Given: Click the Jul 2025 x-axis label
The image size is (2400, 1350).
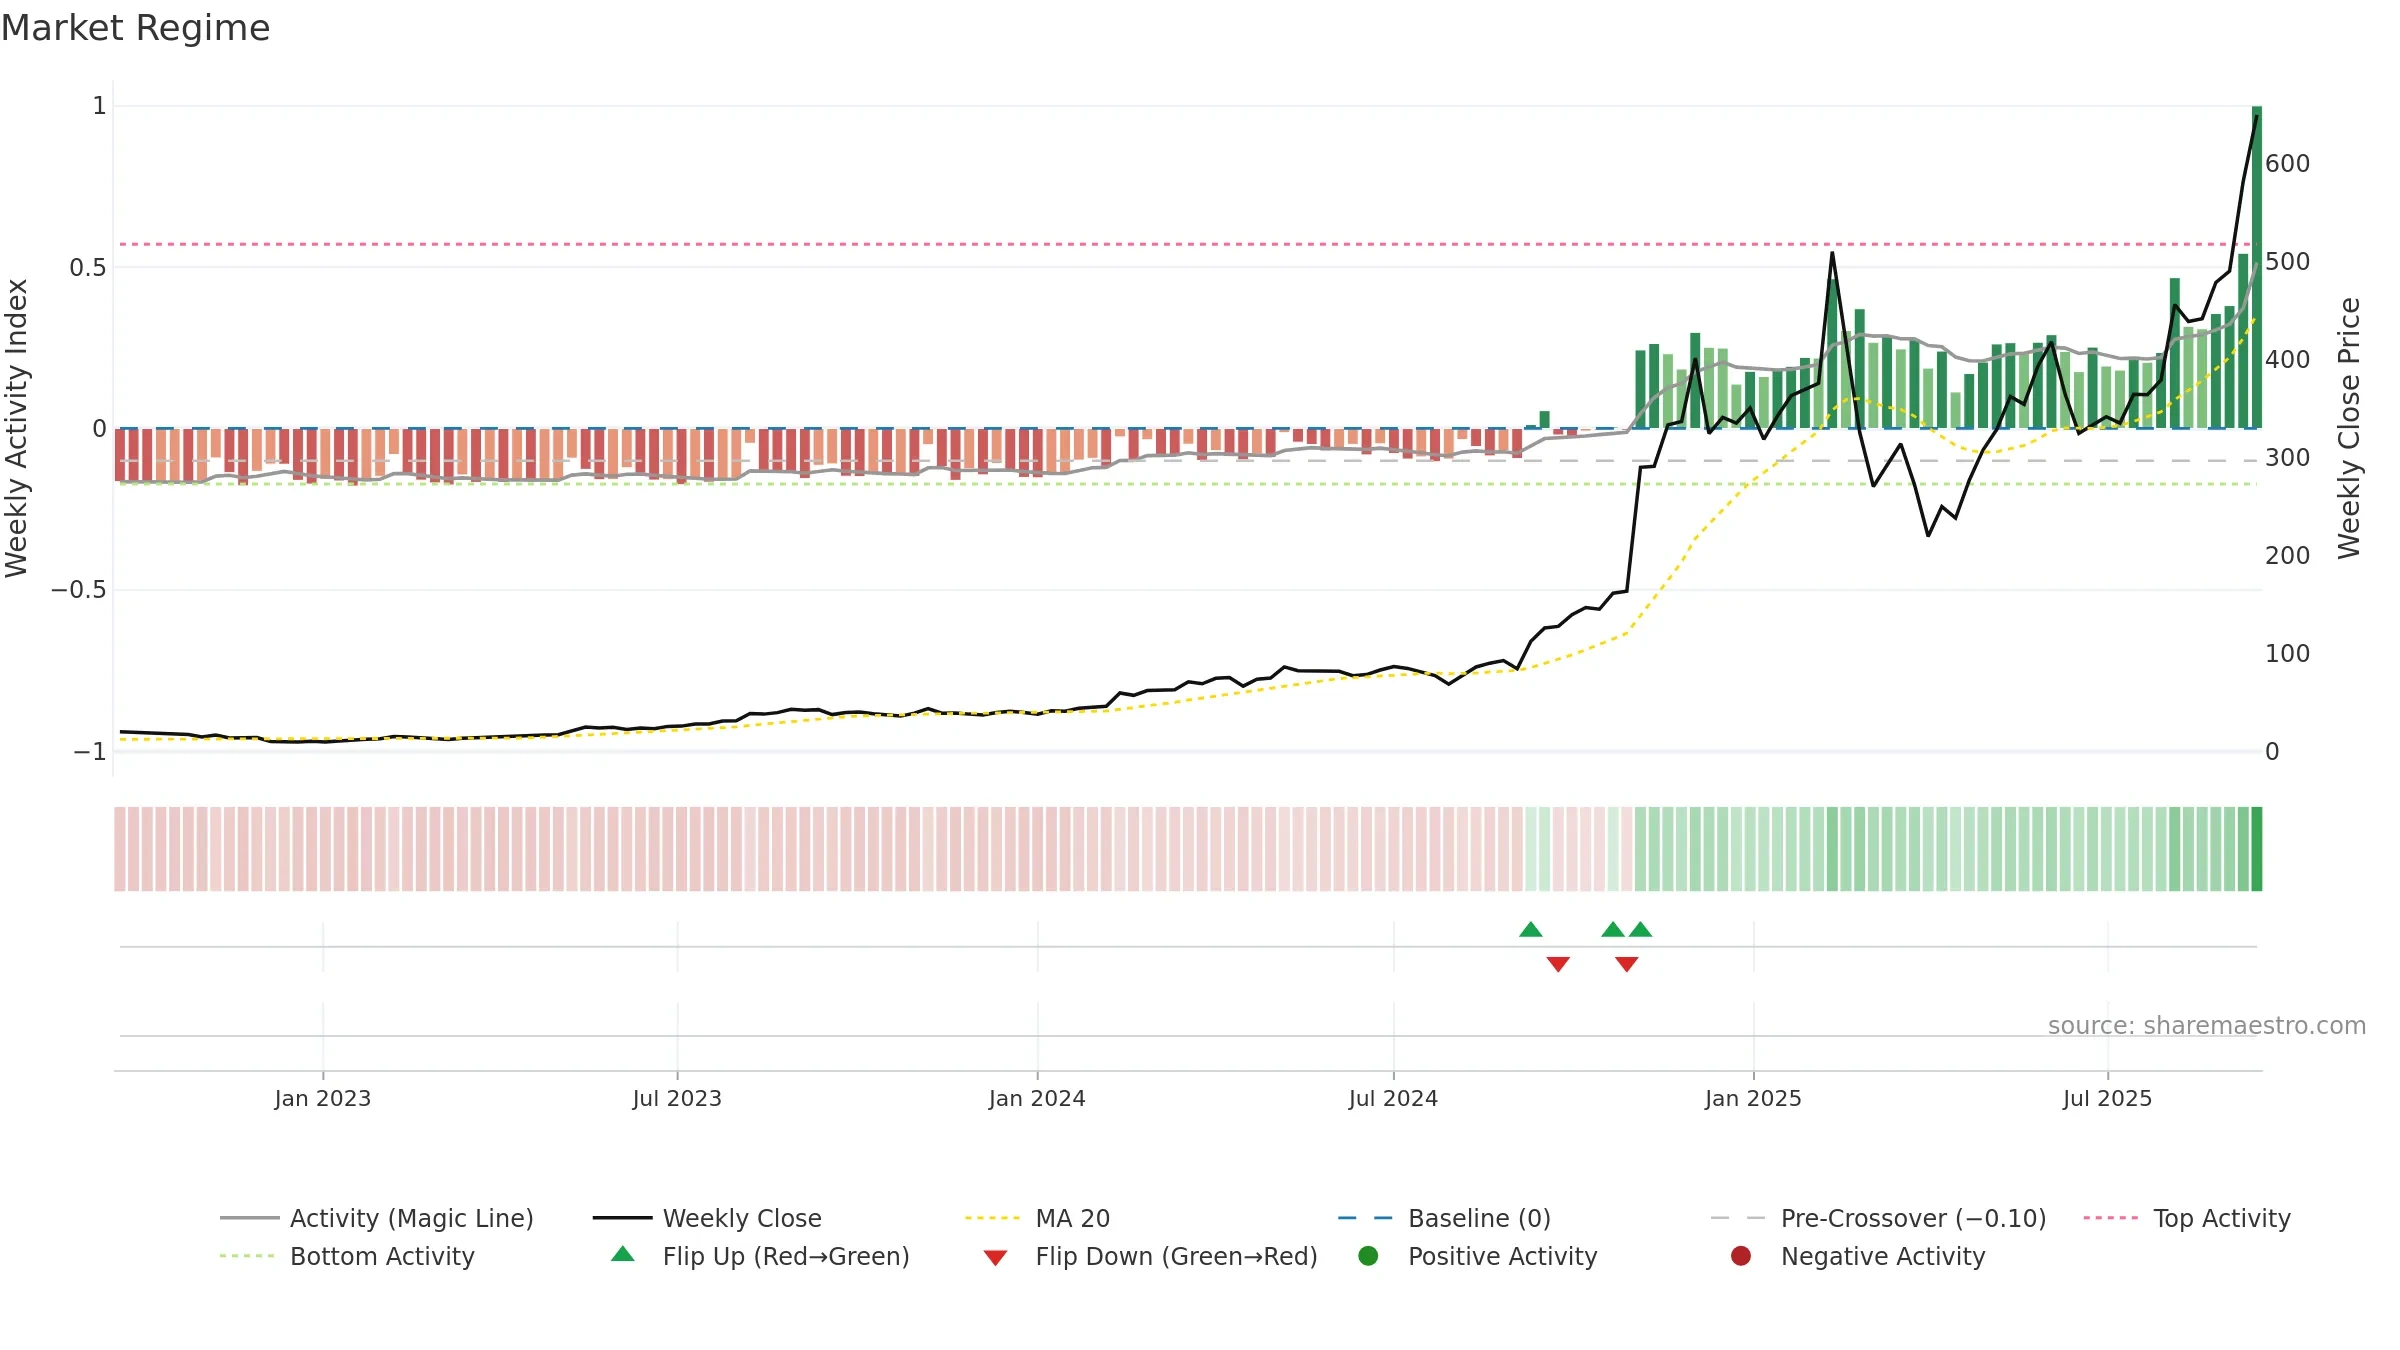Looking at the screenshot, I should point(2107,1098).
